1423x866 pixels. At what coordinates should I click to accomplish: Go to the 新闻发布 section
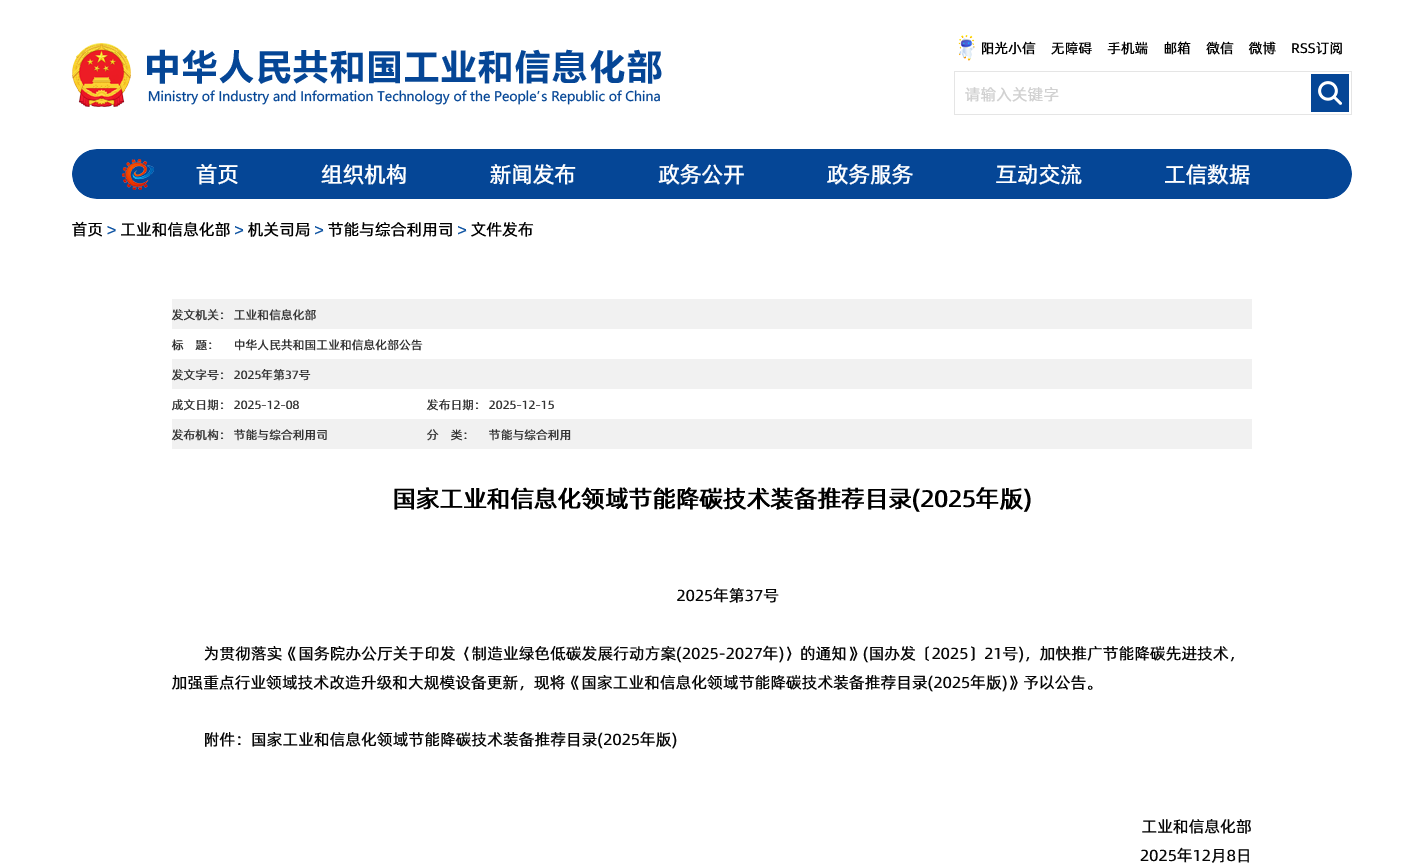532,174
